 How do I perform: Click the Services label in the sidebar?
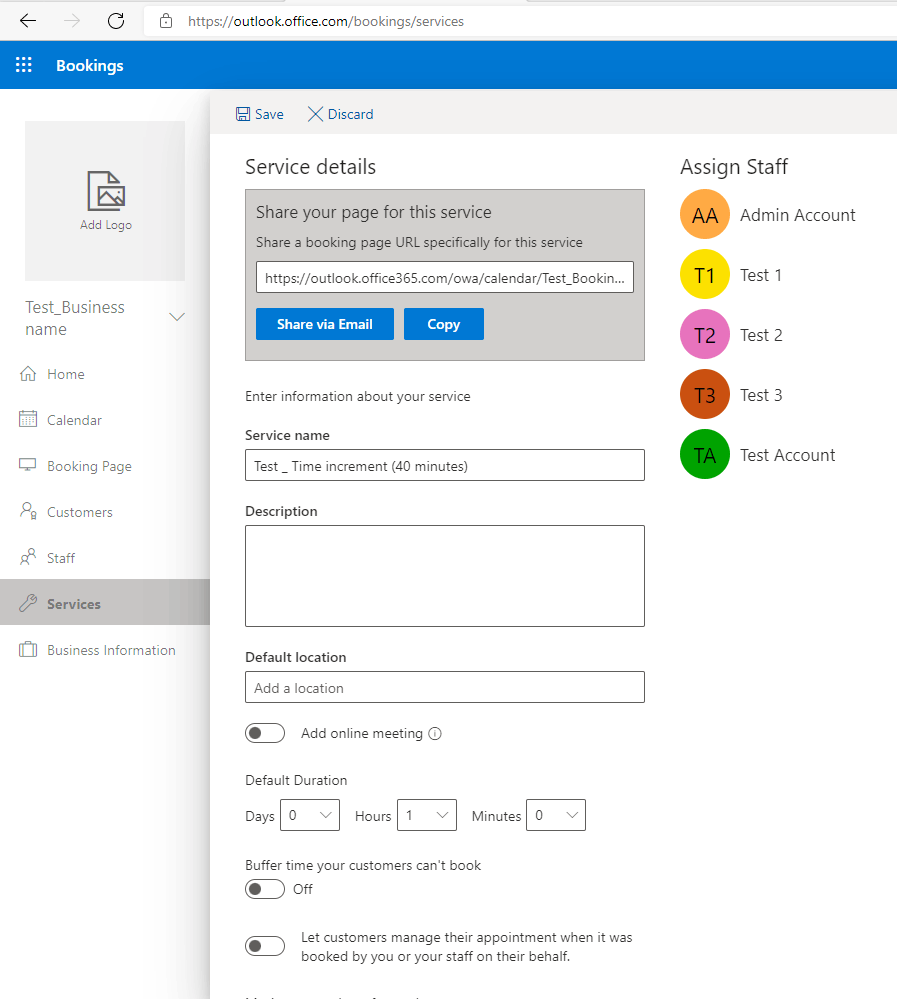[x=74, y=604]
